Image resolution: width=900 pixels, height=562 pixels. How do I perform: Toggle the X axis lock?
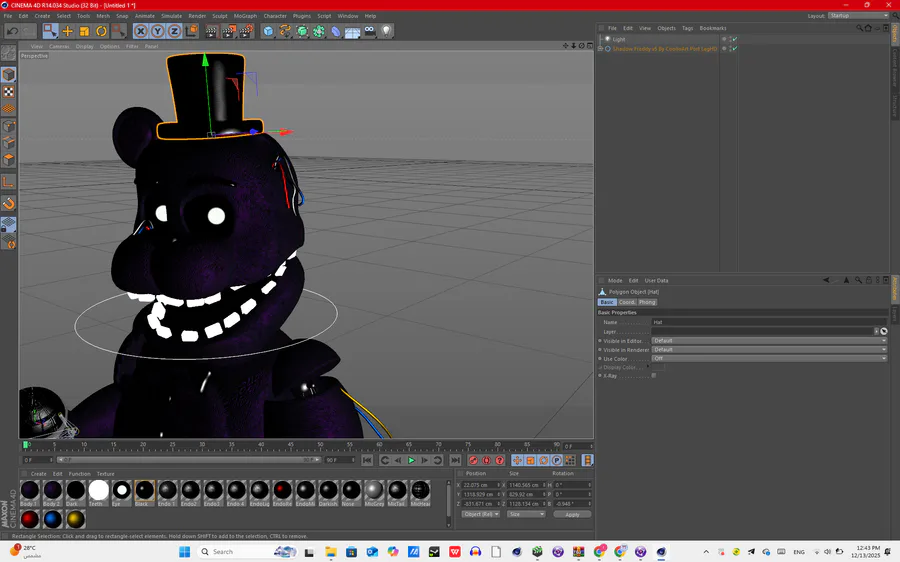click(x=141, y=31)
